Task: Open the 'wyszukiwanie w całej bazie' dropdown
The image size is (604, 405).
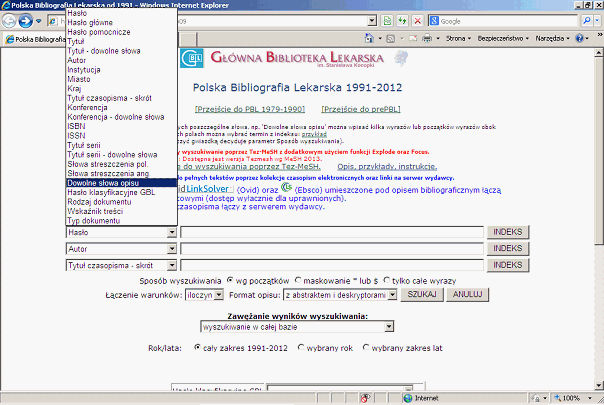Action: tap(389, 327)
